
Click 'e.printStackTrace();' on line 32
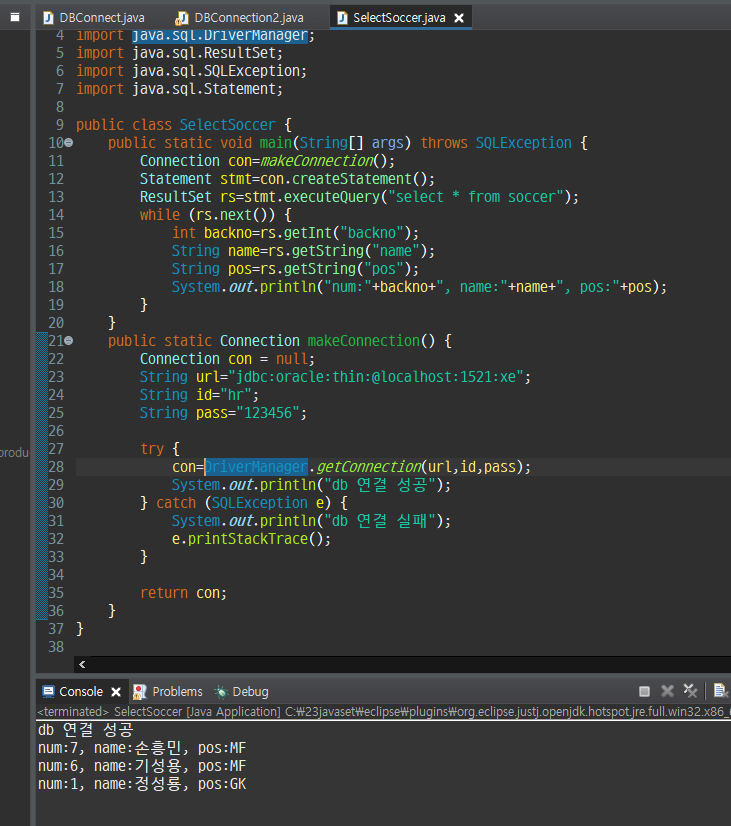click(251, 538)
